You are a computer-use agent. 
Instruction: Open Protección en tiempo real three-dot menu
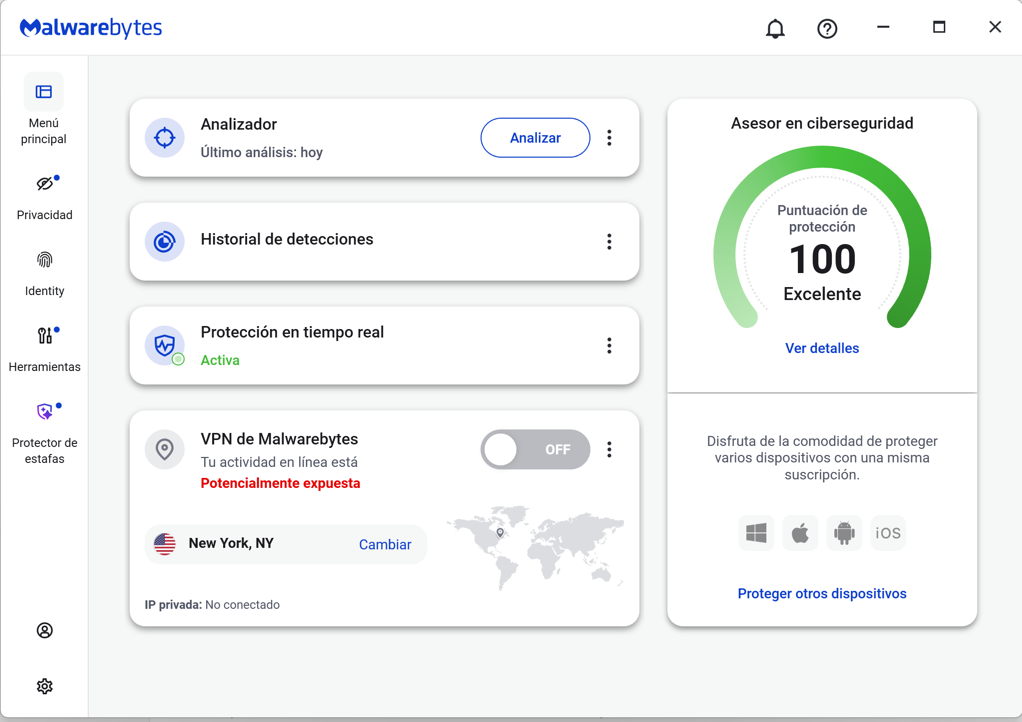coord(609,345)
